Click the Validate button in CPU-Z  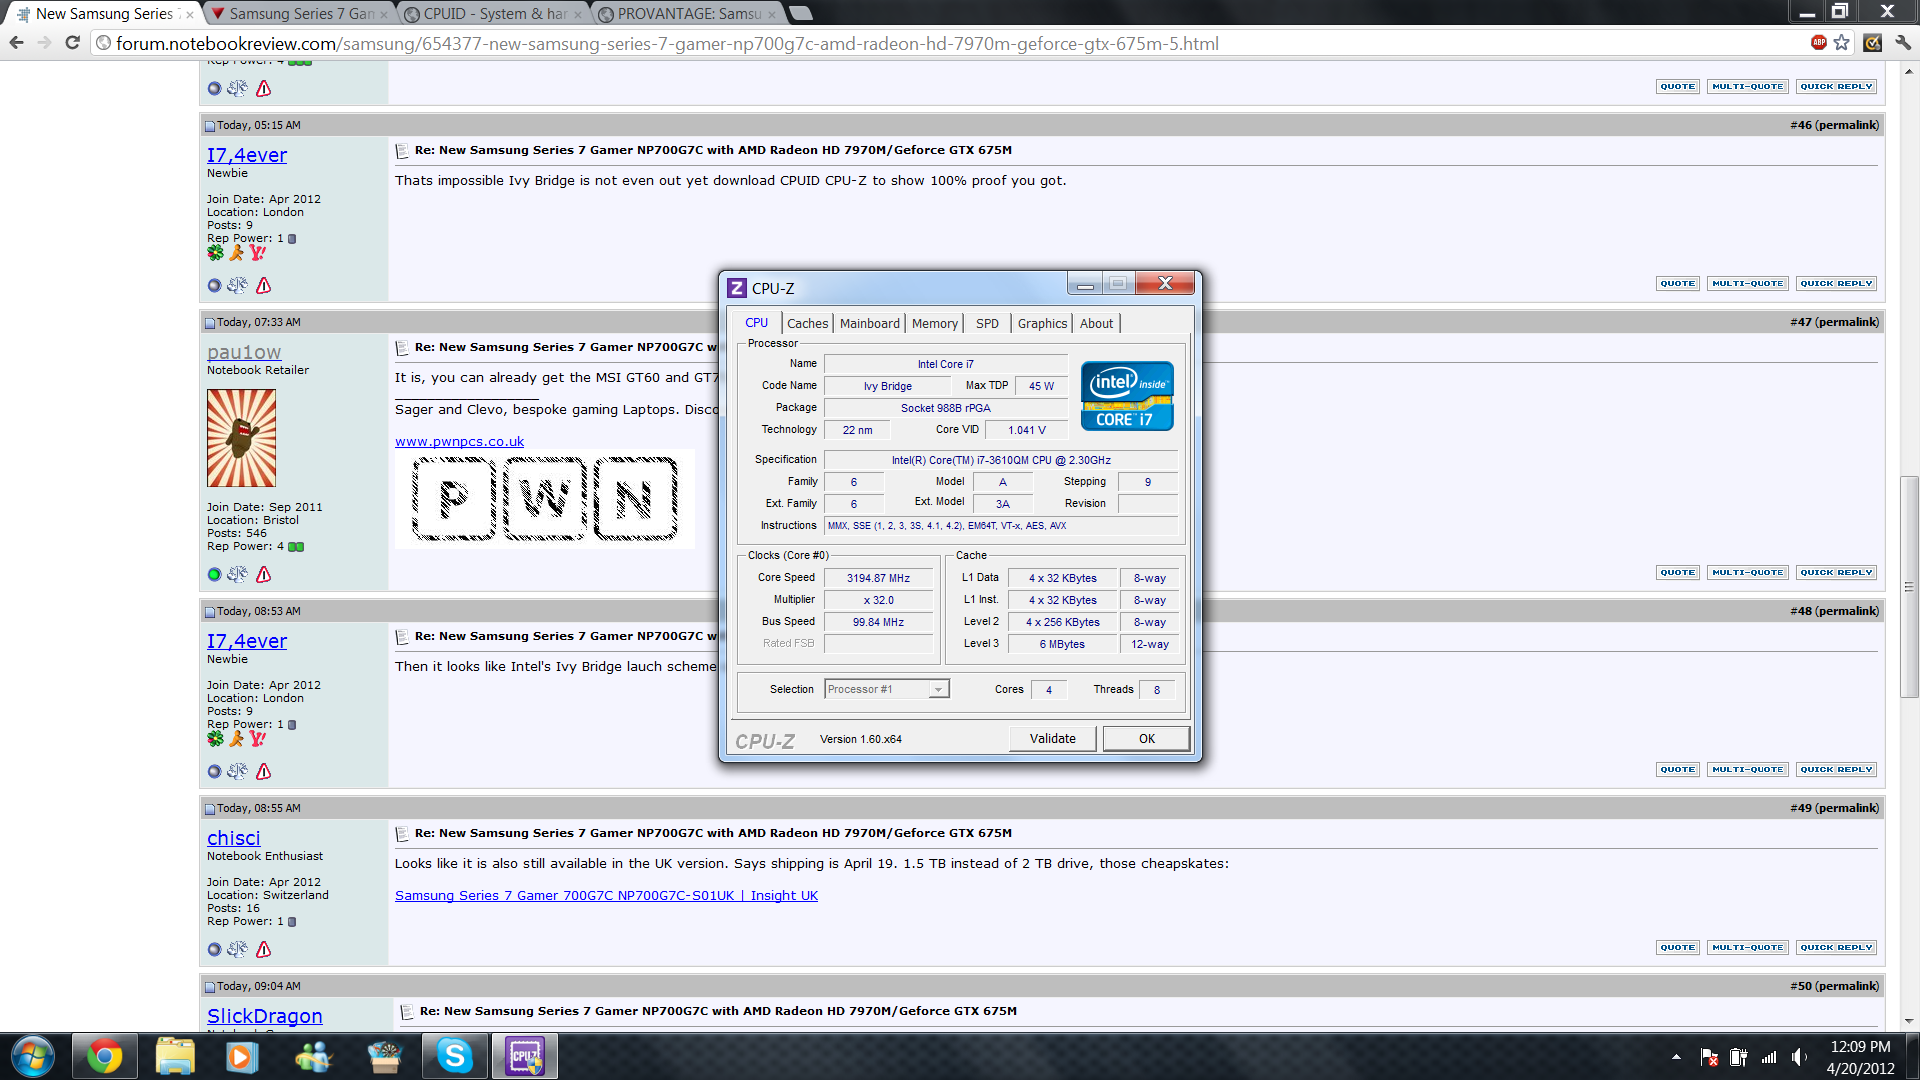click(1052, 739)
